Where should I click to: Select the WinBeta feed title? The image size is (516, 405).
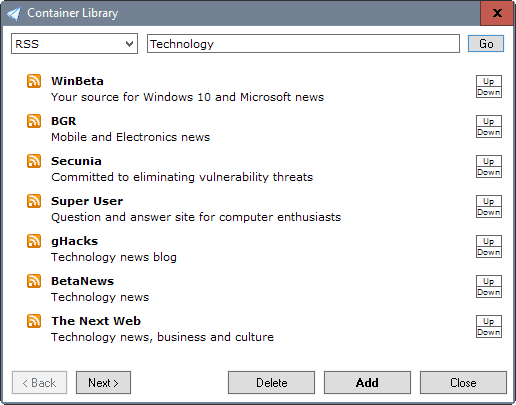point(77,81)
